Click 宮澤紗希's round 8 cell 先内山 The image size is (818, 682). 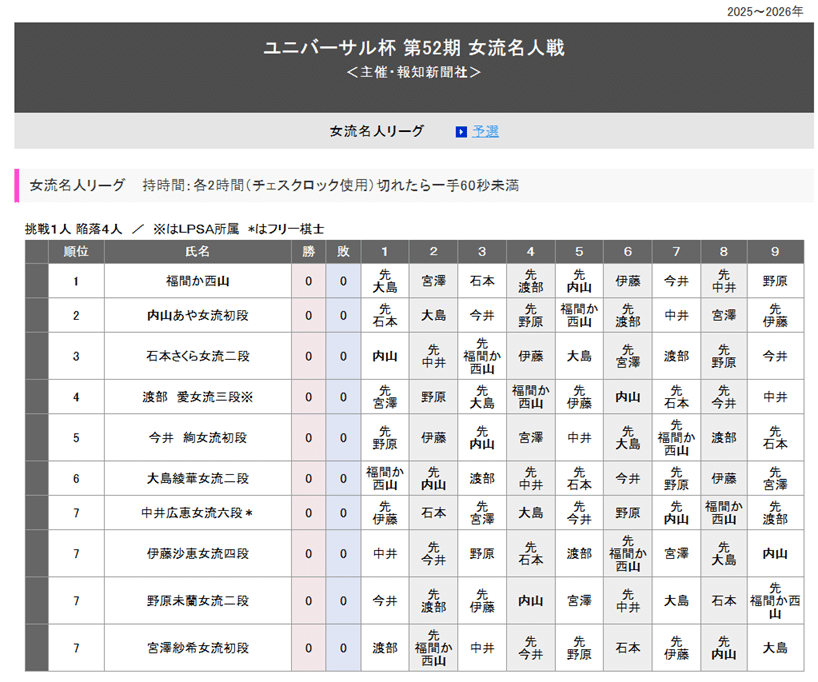[x=724, y=648]
